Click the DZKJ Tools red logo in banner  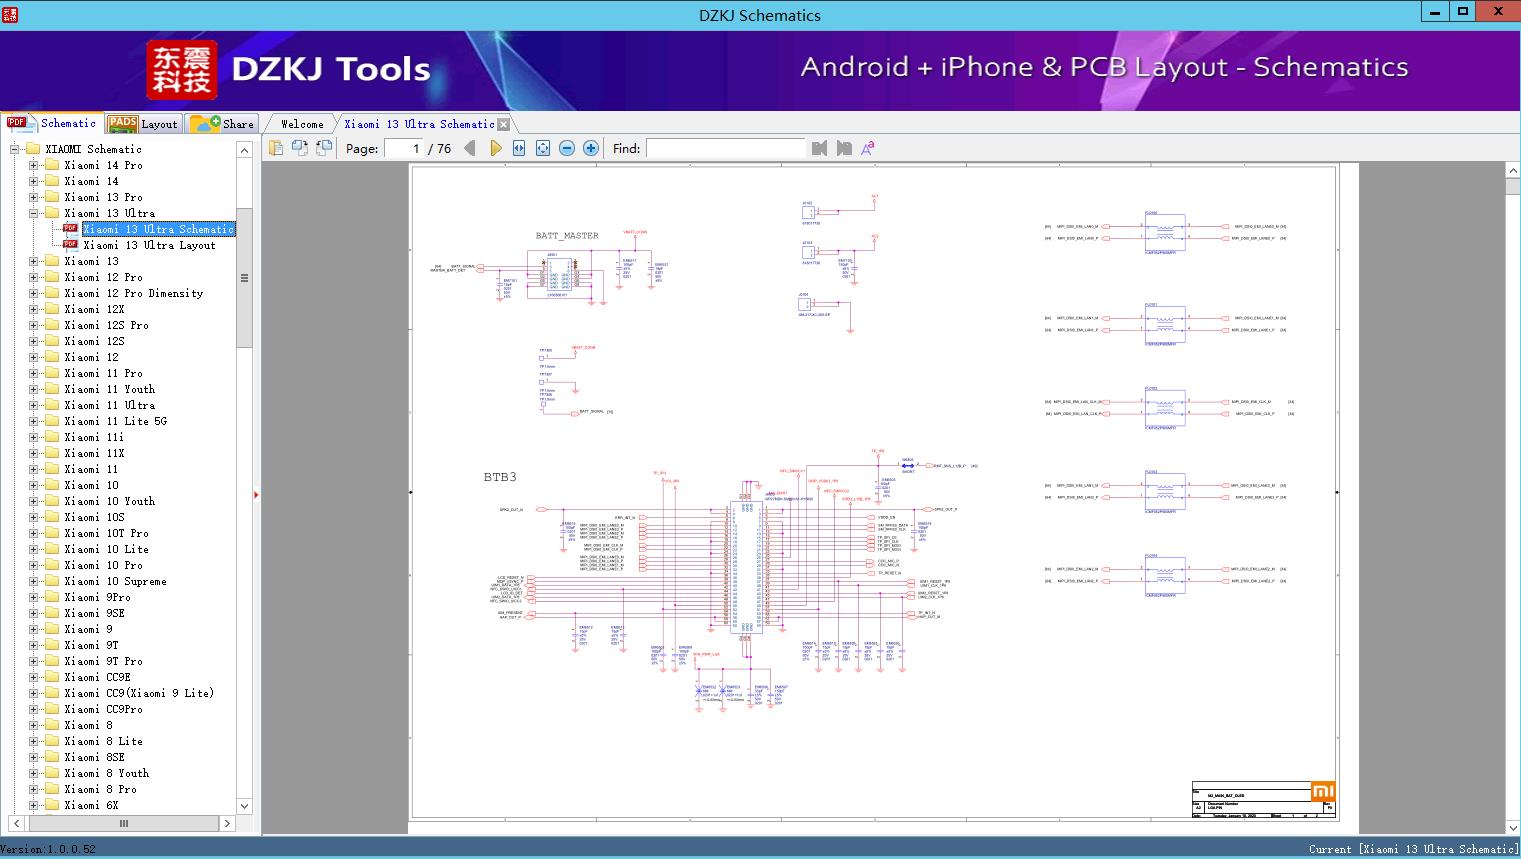pyautogui.click(x=182, y=70)
